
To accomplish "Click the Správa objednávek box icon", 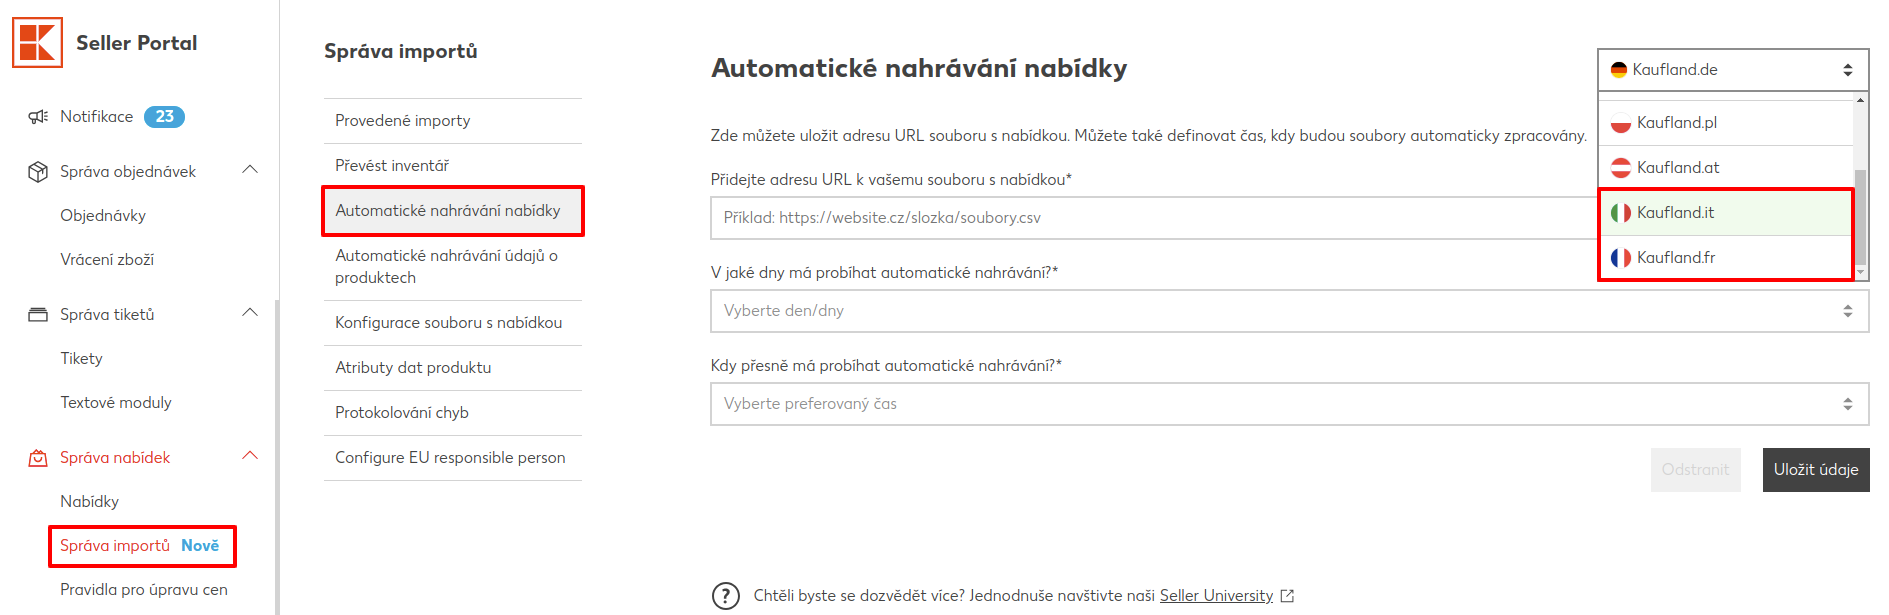I will pos(38,172).
